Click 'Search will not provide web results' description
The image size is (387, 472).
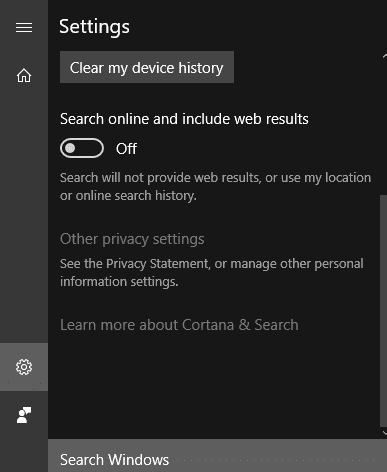(215, 187)
